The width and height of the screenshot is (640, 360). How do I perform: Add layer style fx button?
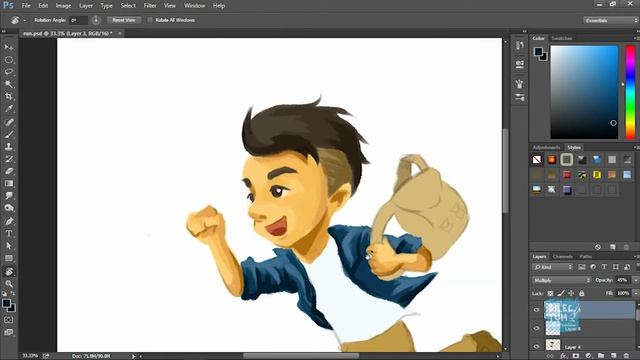[563, 356]
